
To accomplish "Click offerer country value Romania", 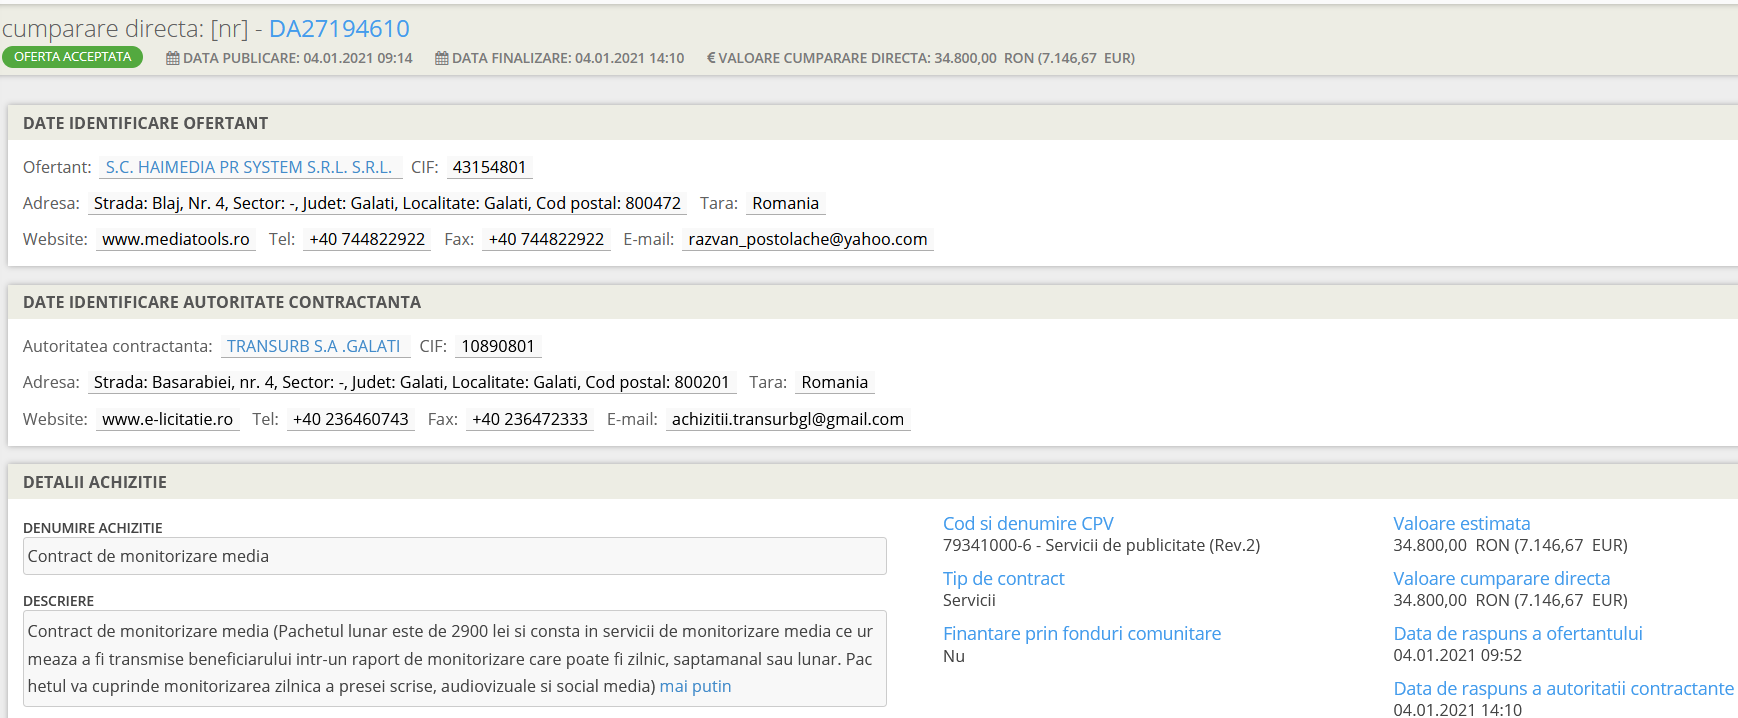I will coord(785,203).
